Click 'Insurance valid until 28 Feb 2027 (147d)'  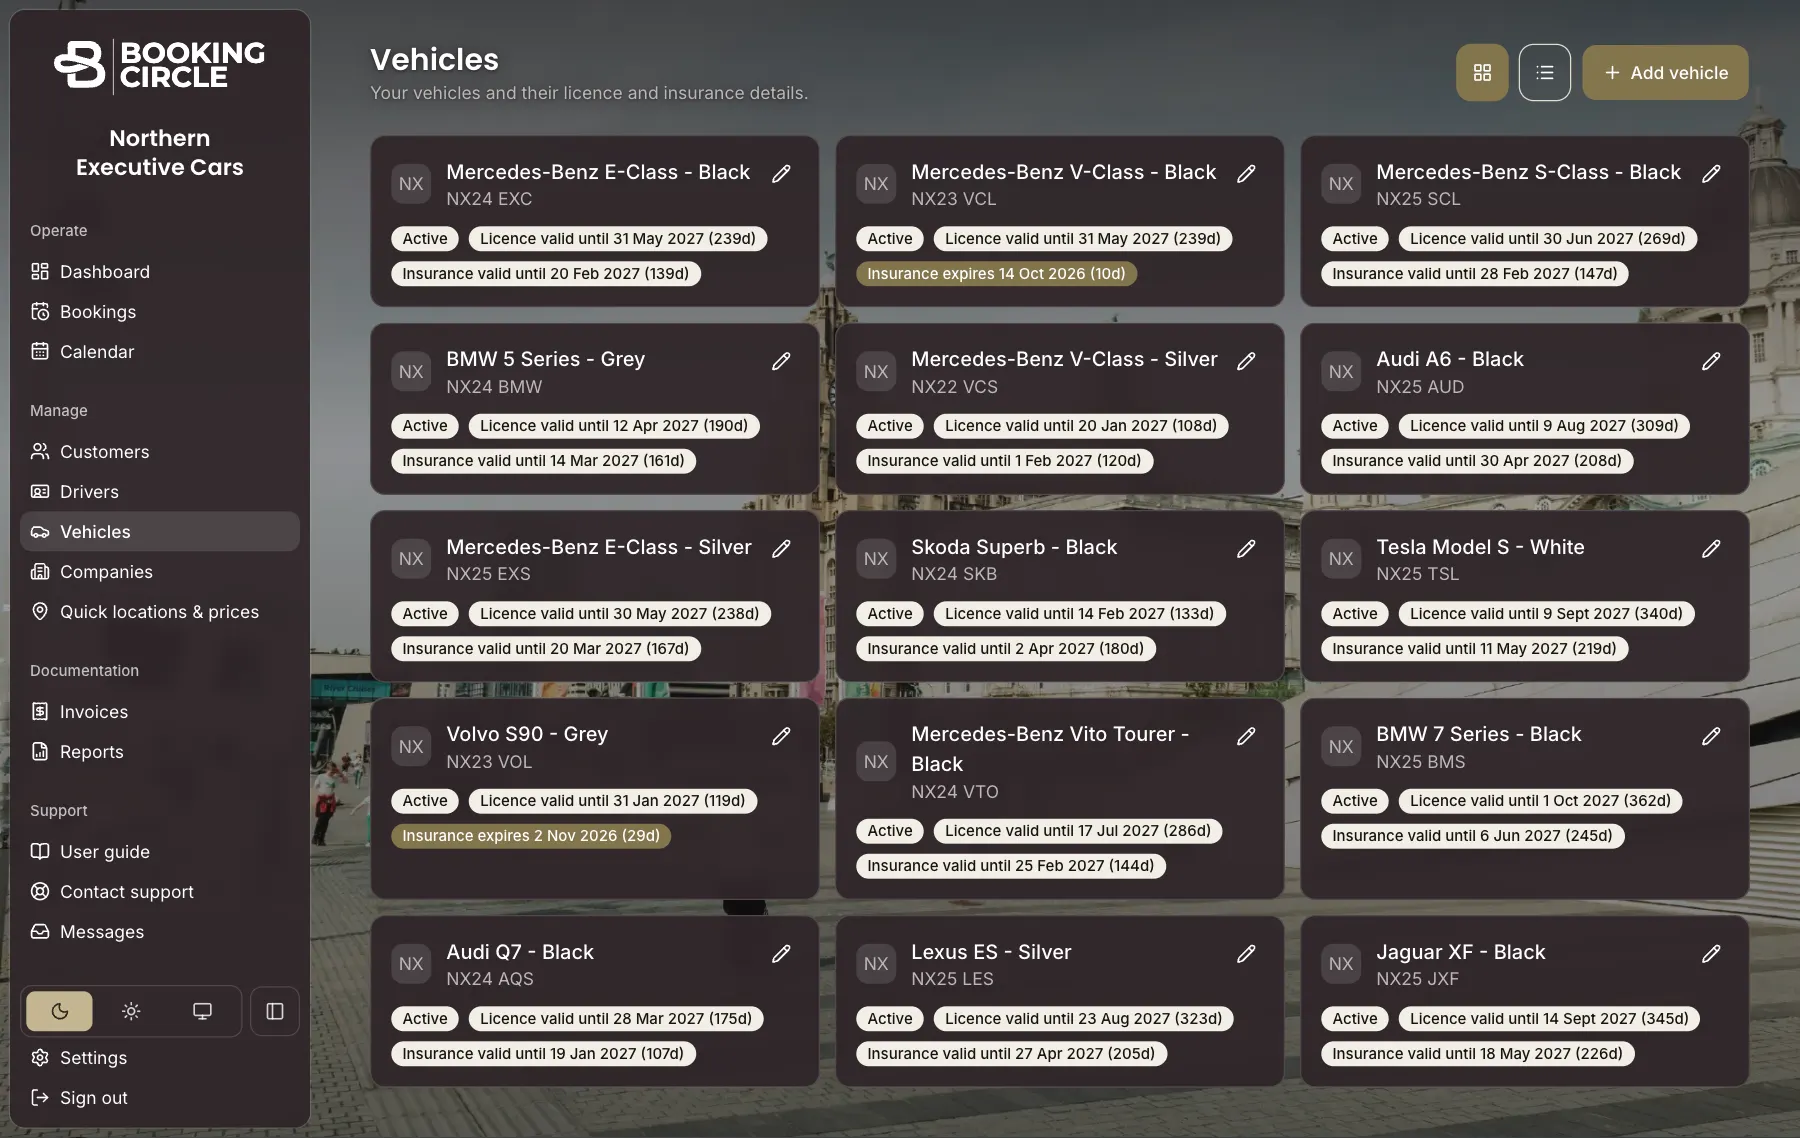click(1475, 274)
